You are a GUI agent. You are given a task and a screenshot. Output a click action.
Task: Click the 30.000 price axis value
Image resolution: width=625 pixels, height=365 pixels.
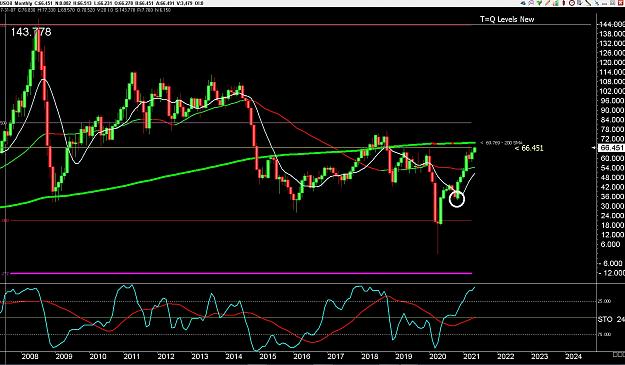point(612,206)
